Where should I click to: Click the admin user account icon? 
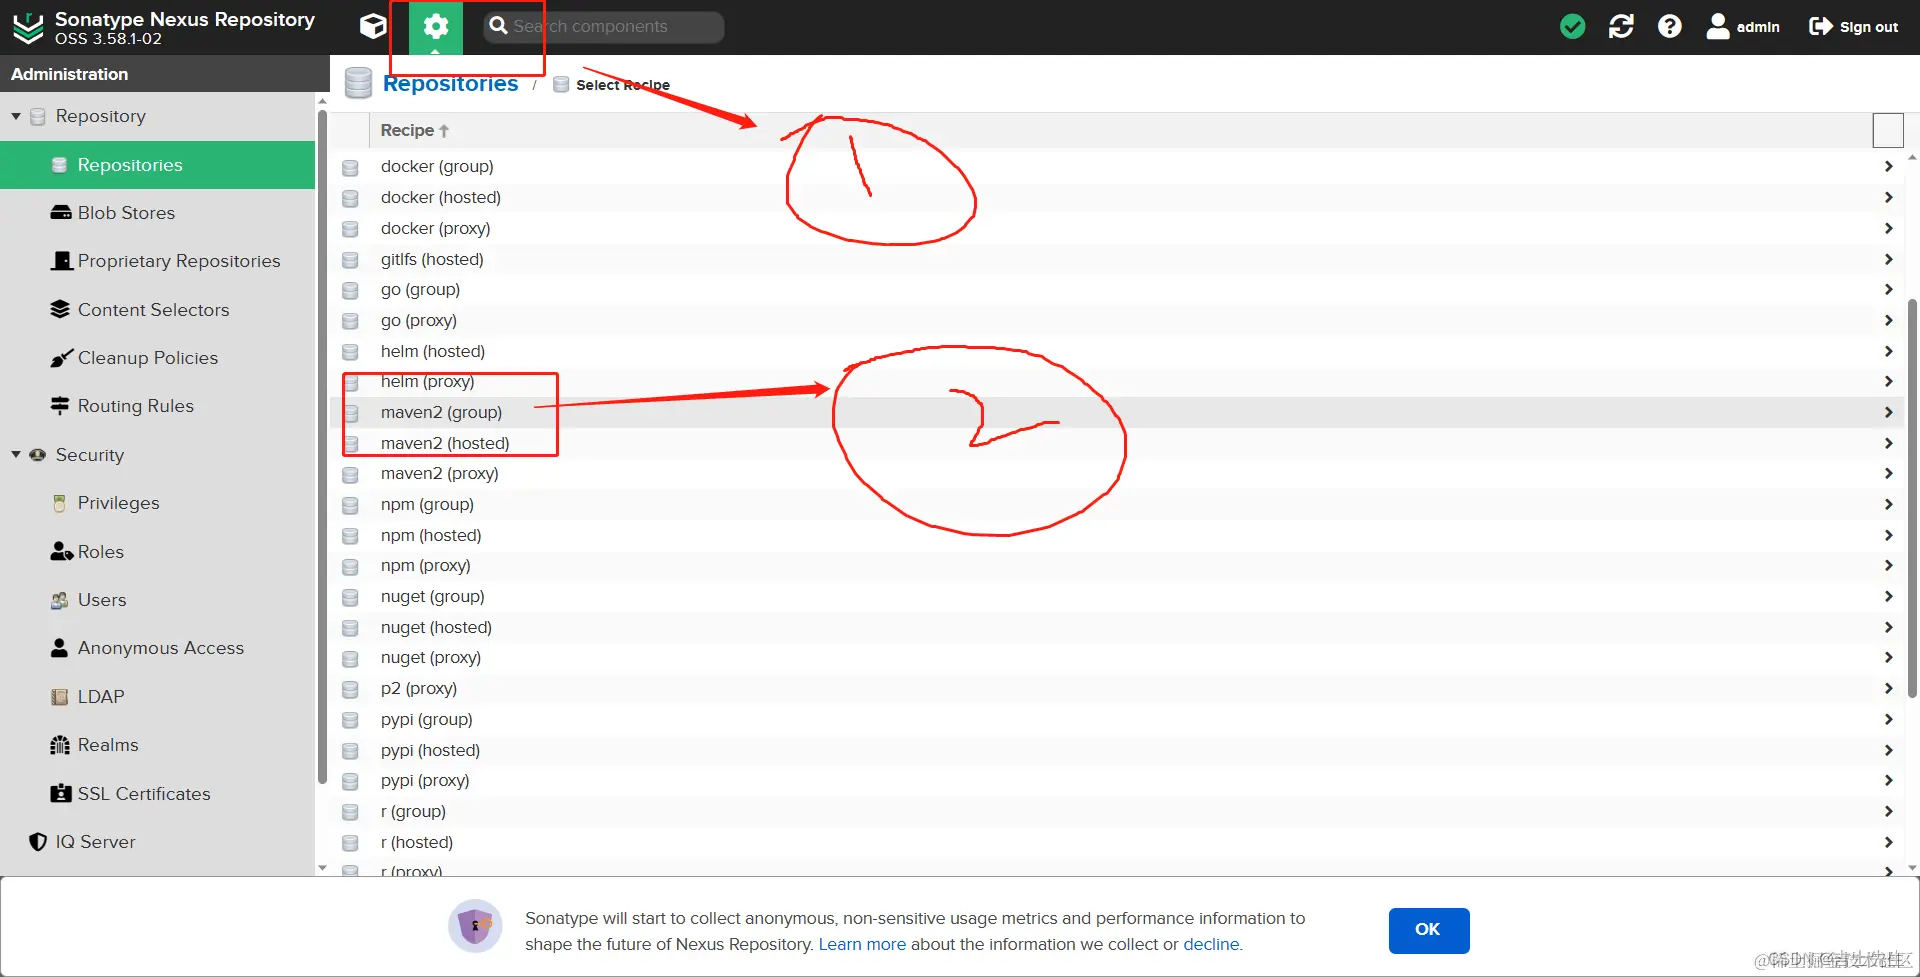(1717, 26)
